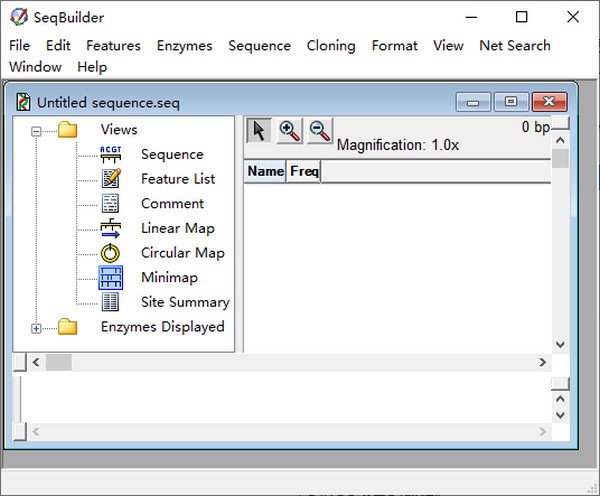Open the Features menu
The height and width of the screenshot is (496, 600).
click(x=113, y=46)
